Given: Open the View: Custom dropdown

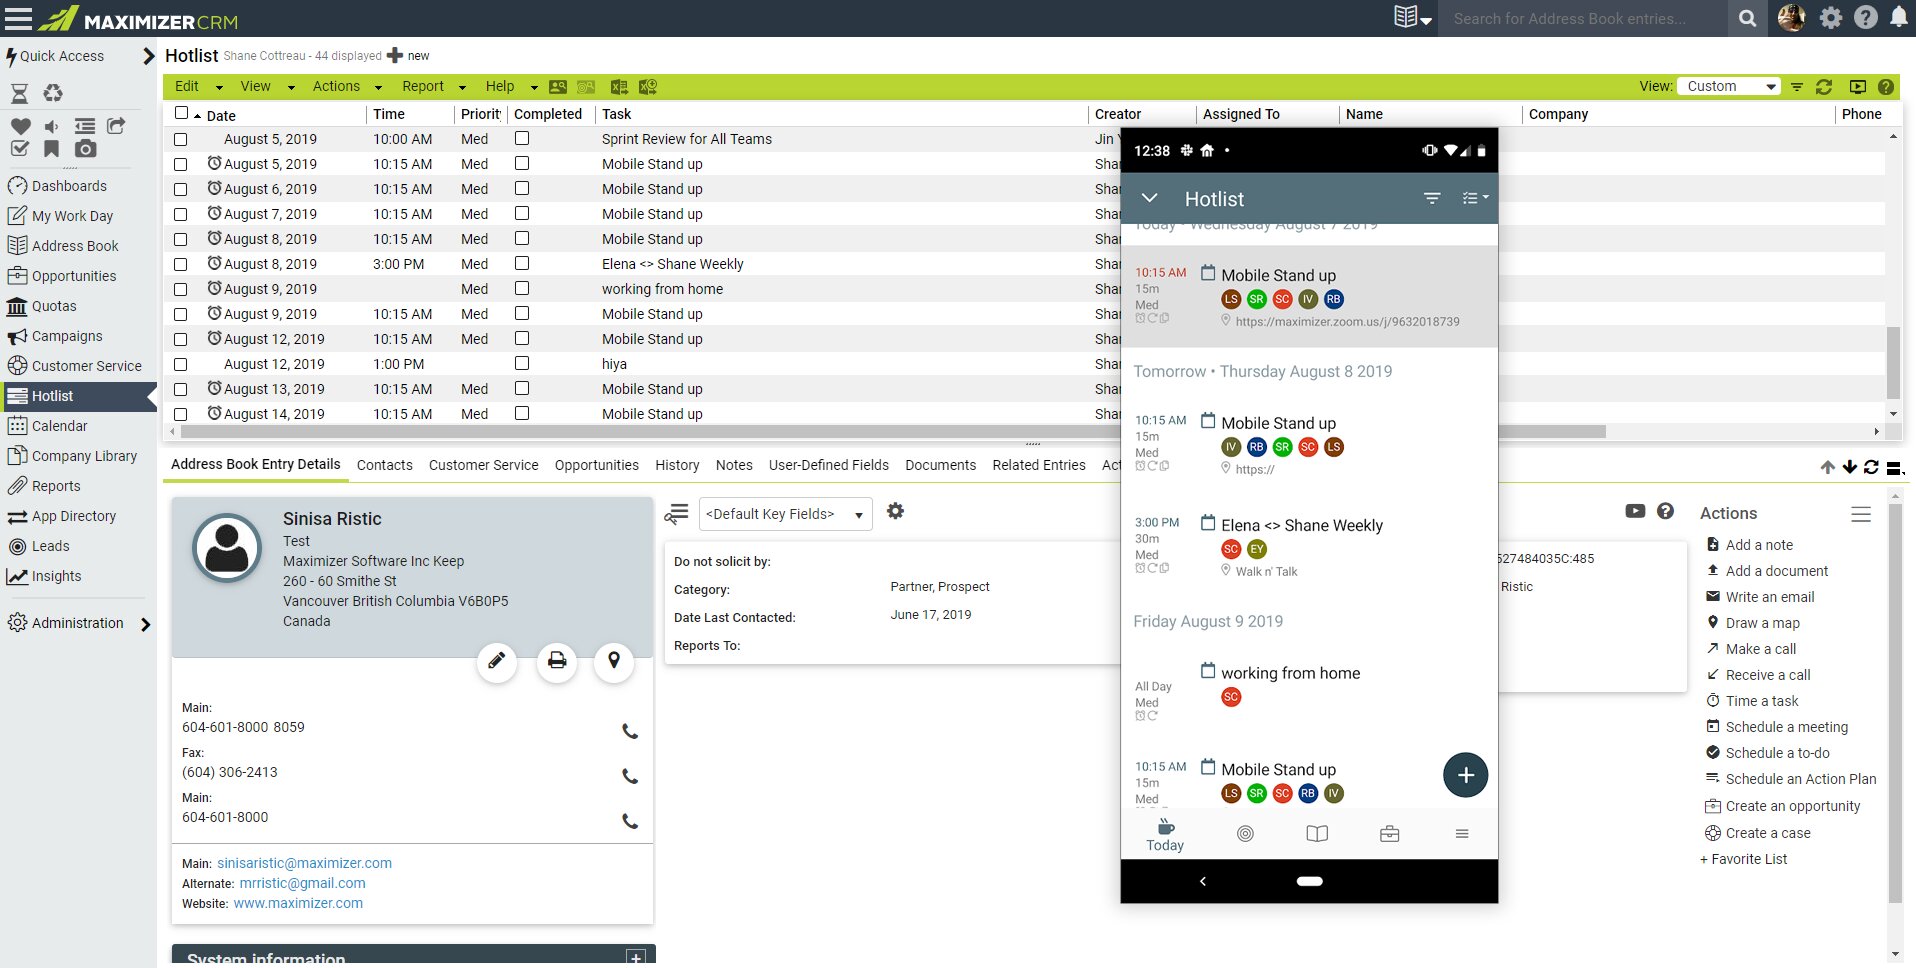Looking at the screenshot, I should tap(1729, 86).
